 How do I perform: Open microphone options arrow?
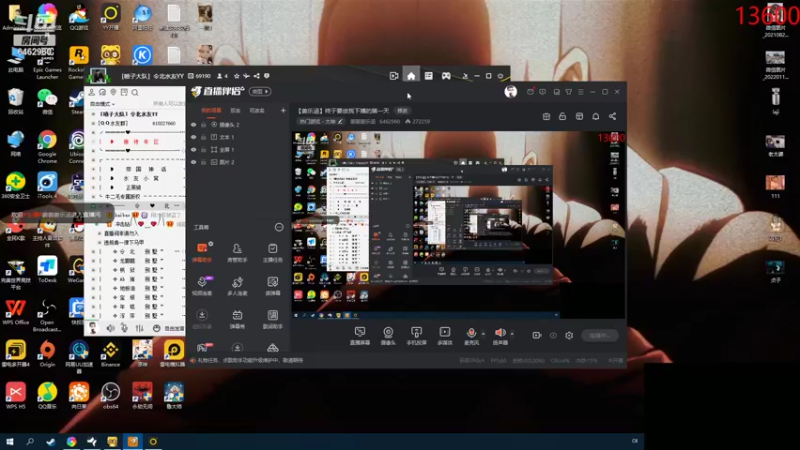483,334
